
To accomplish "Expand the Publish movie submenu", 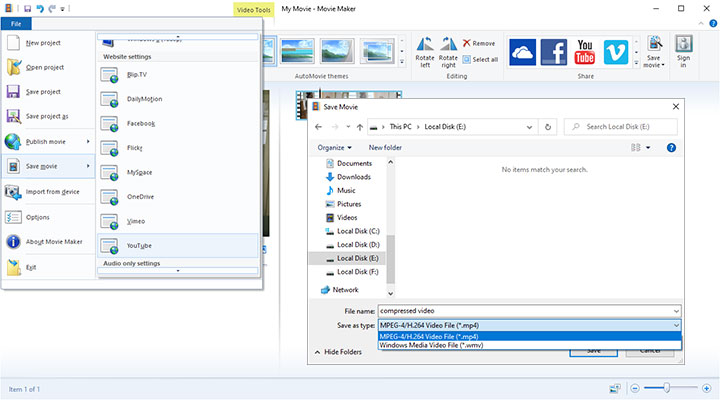I will (48, 141).
